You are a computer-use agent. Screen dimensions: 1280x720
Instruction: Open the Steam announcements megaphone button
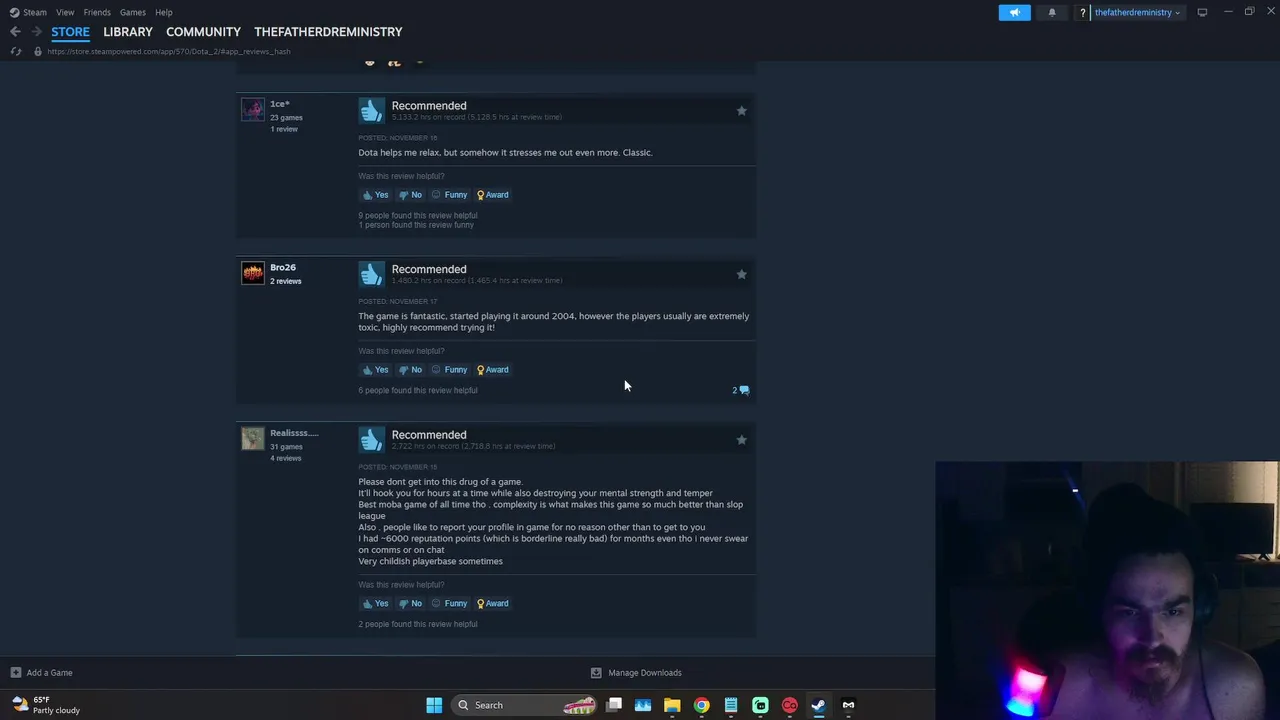click(x=1014, y=12)
